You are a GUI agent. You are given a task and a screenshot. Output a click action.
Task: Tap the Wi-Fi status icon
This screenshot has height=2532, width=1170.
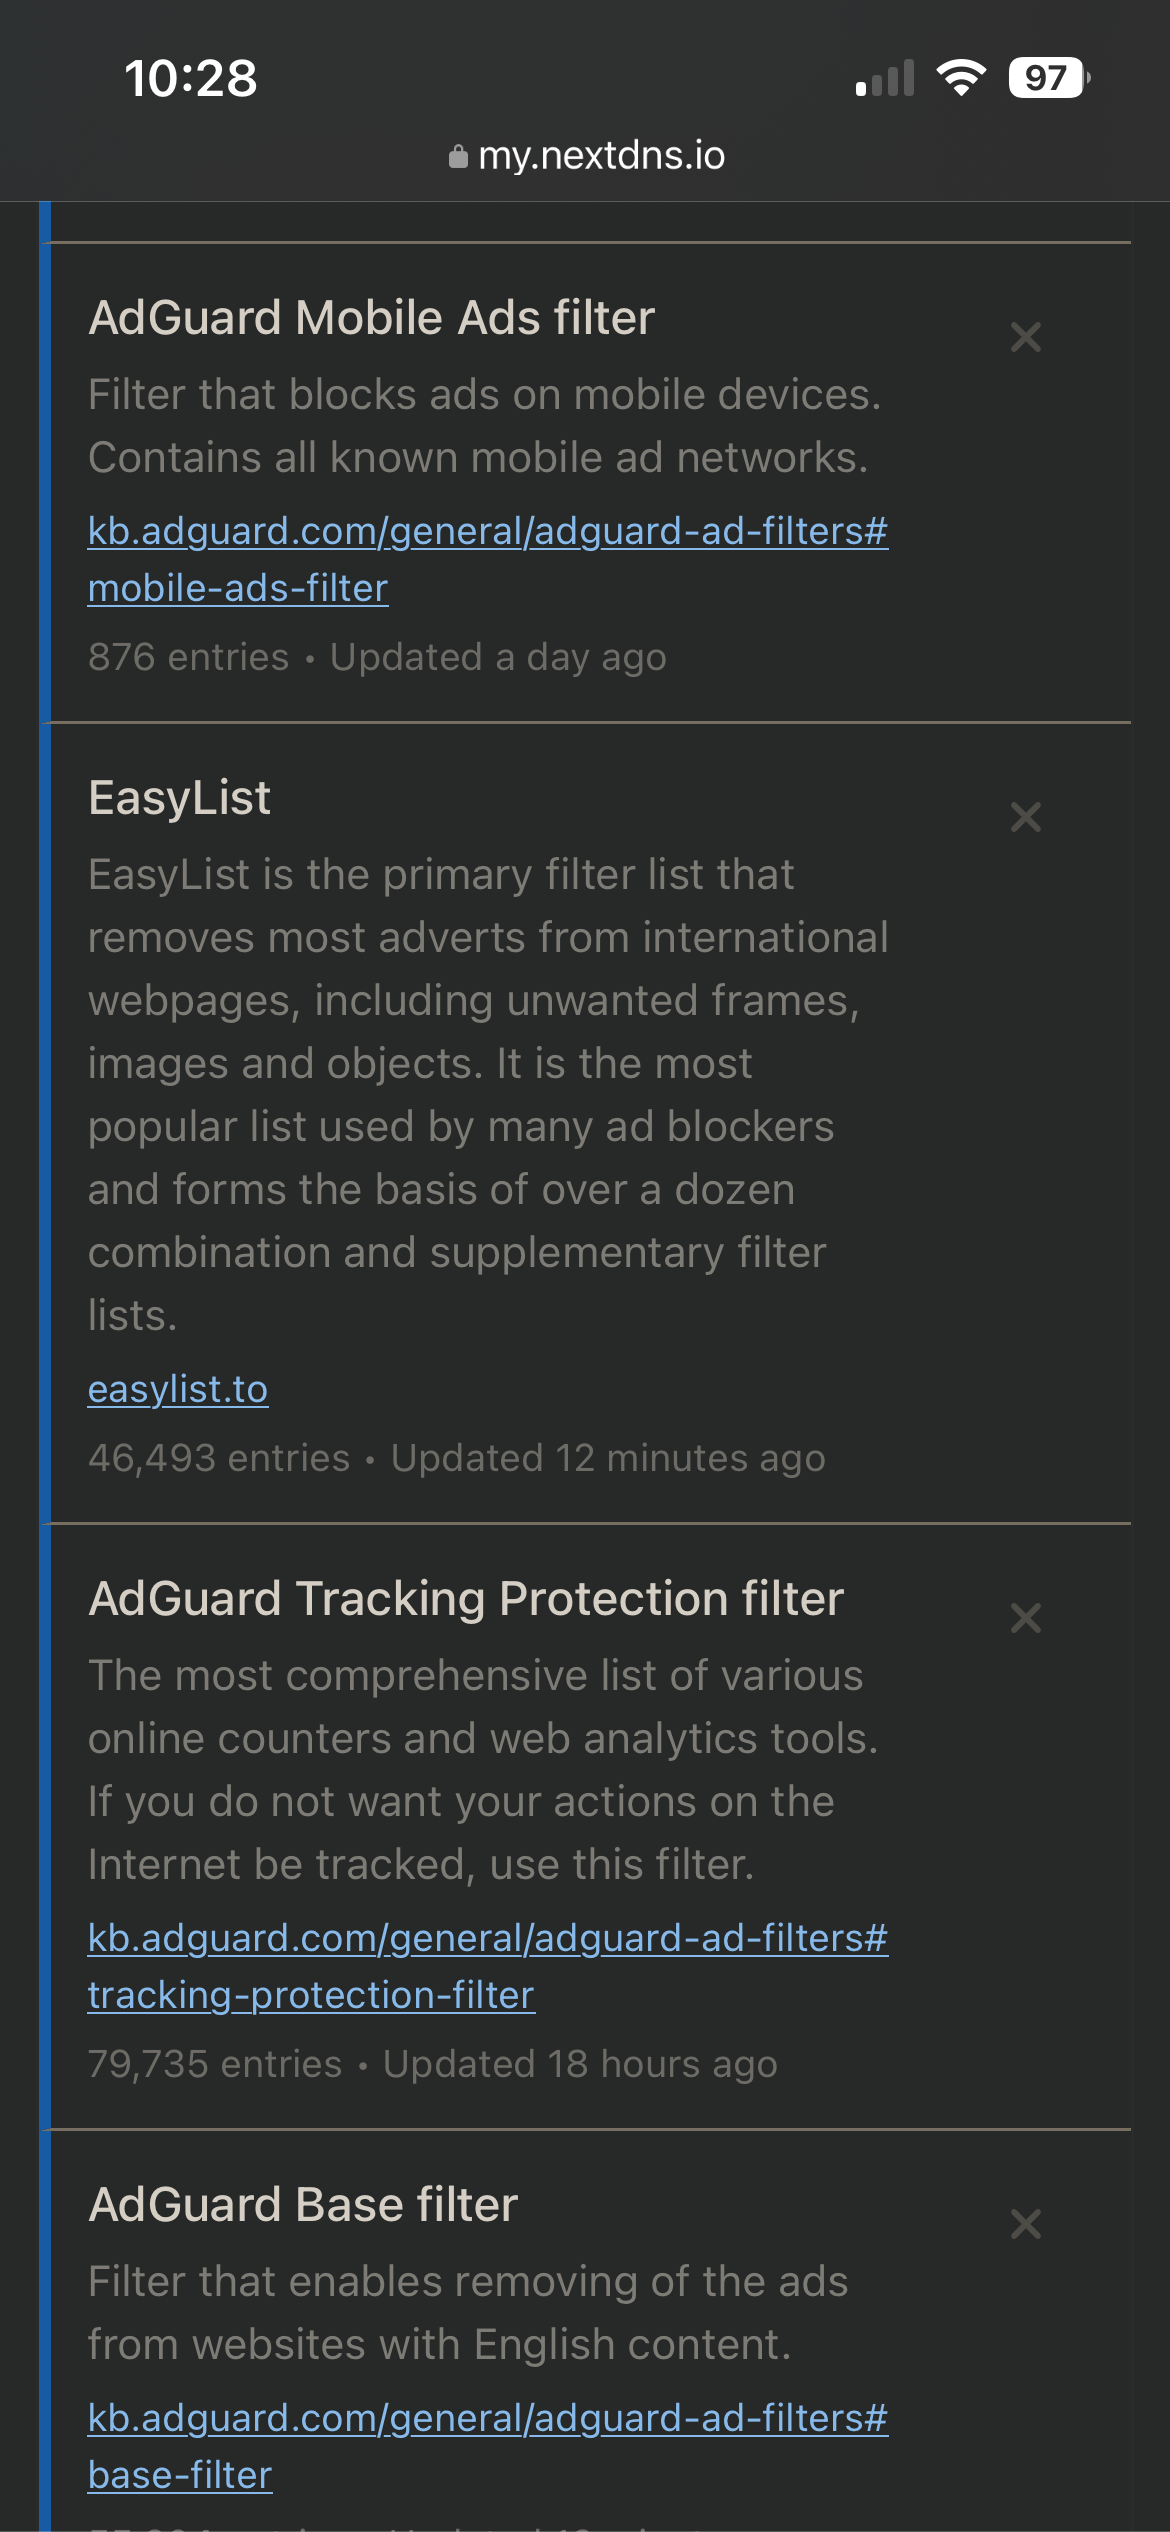pos(960,78)
